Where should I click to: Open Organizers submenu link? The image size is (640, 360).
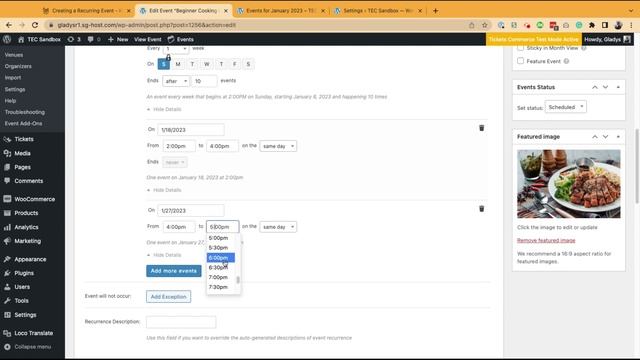click(18, 66)
